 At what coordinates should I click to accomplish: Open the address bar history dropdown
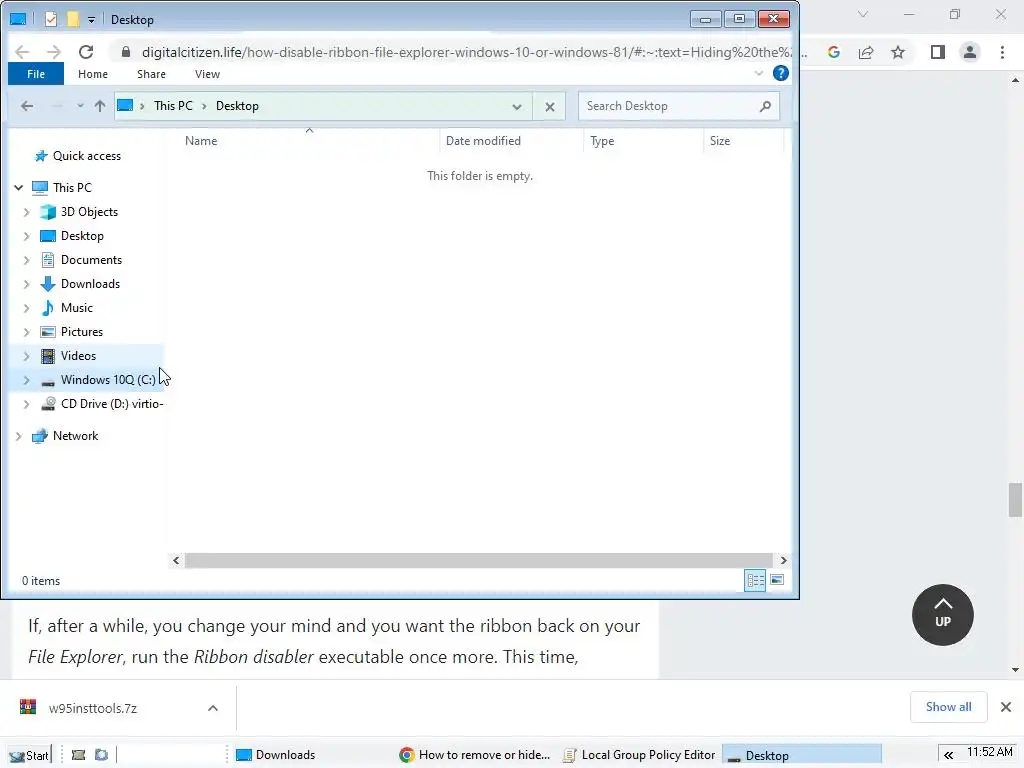click(x=517, y=106)
